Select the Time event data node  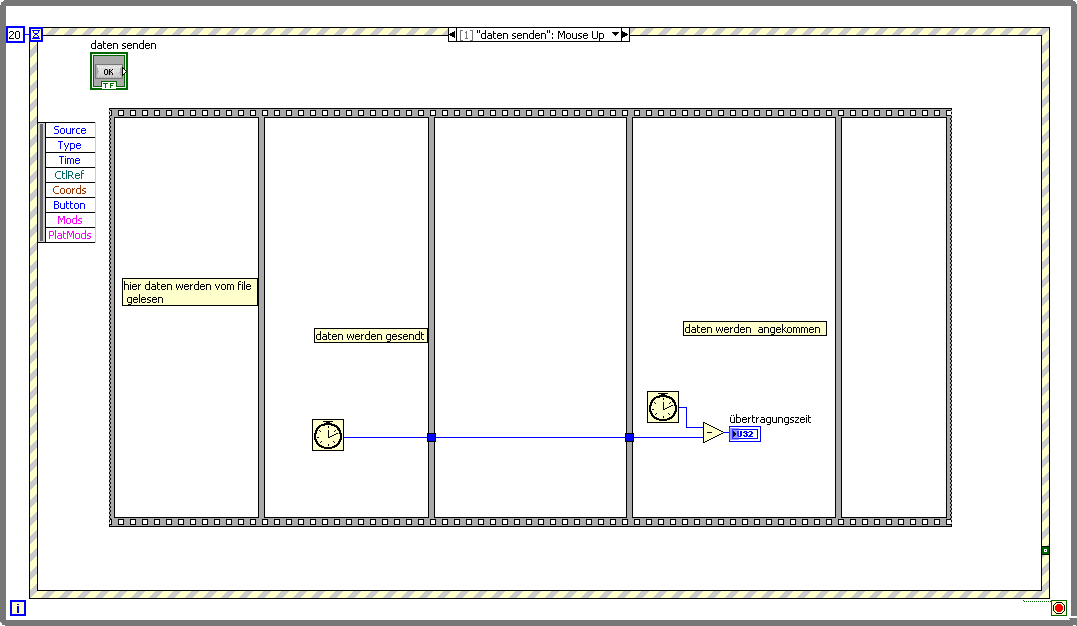pyautogui.click(x=69, y=160)
